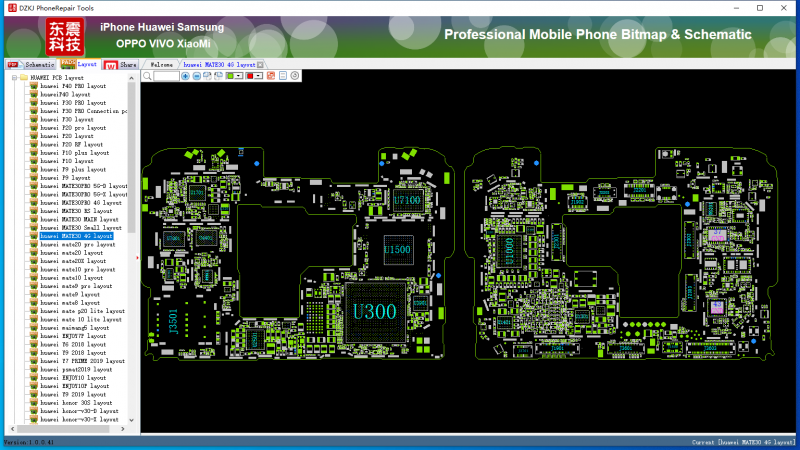Open huawei P20 RF layout
The width and height of the screenshot is (800, 450).
(71, 144)
